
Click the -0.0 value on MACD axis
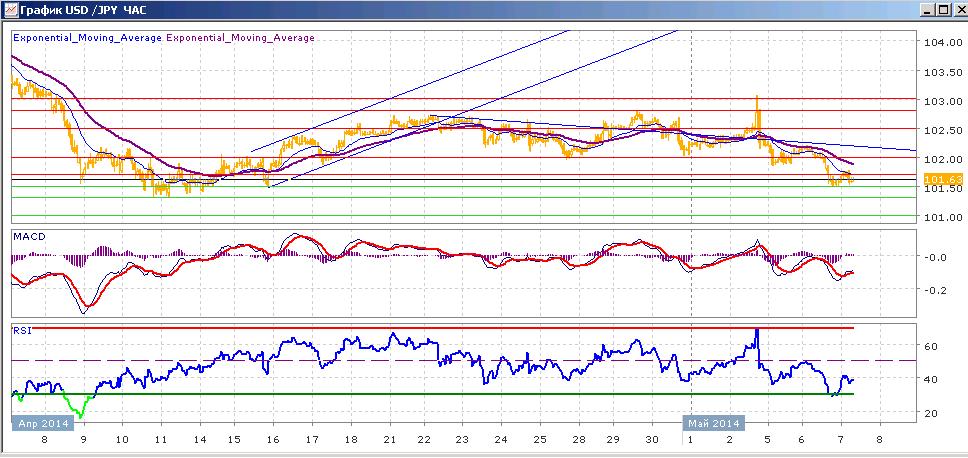(937, 257)
